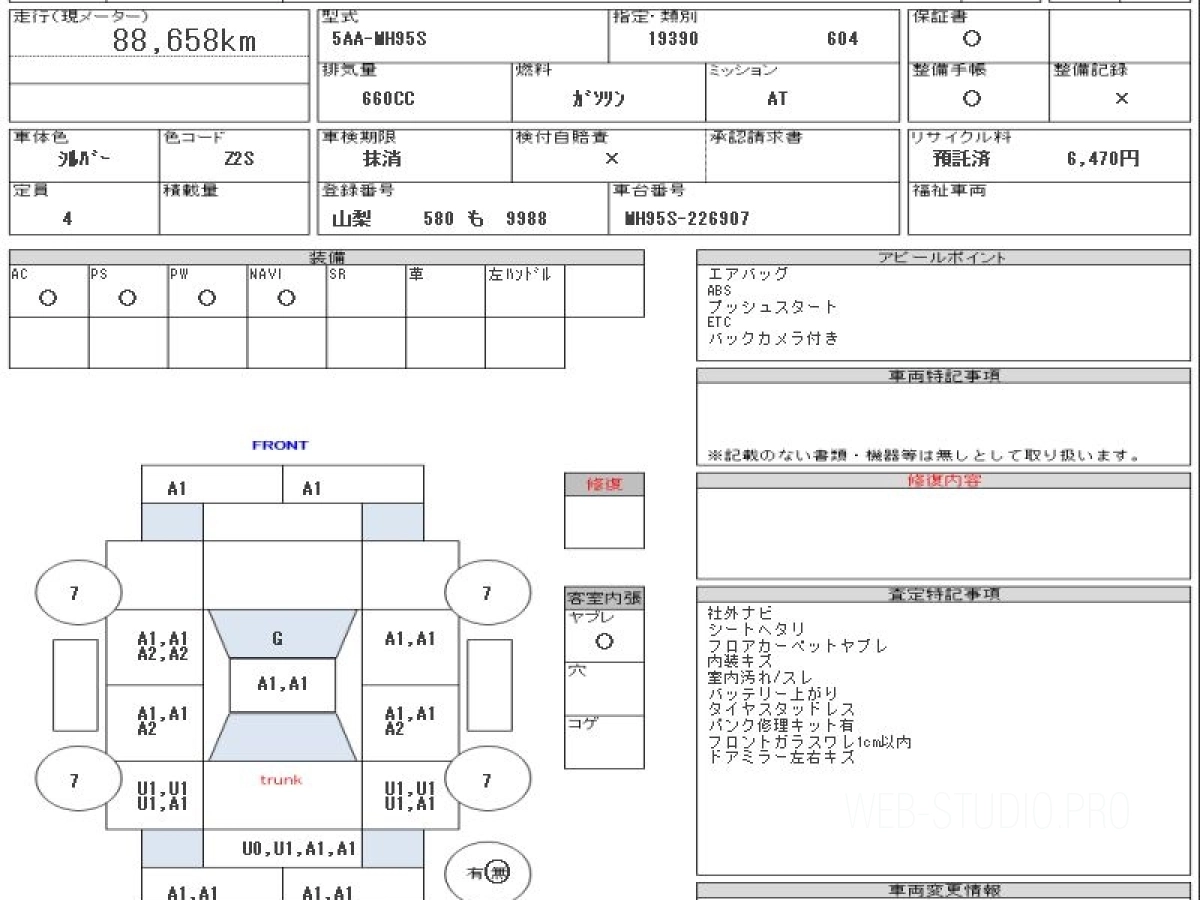Select the assessment note ドアミラー左右キズ

tap(781, 758)
